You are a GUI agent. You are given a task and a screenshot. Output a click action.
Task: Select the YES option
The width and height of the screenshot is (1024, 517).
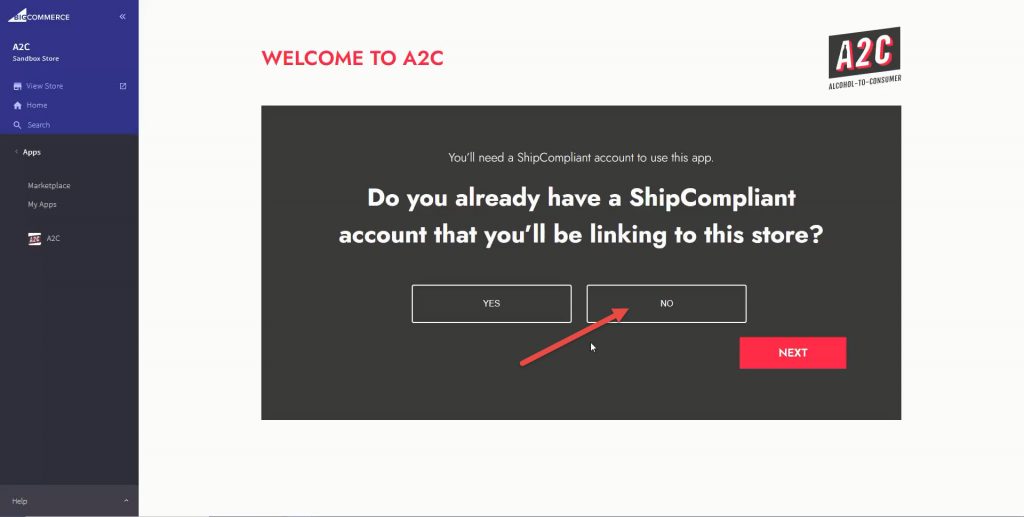point(492,304)
